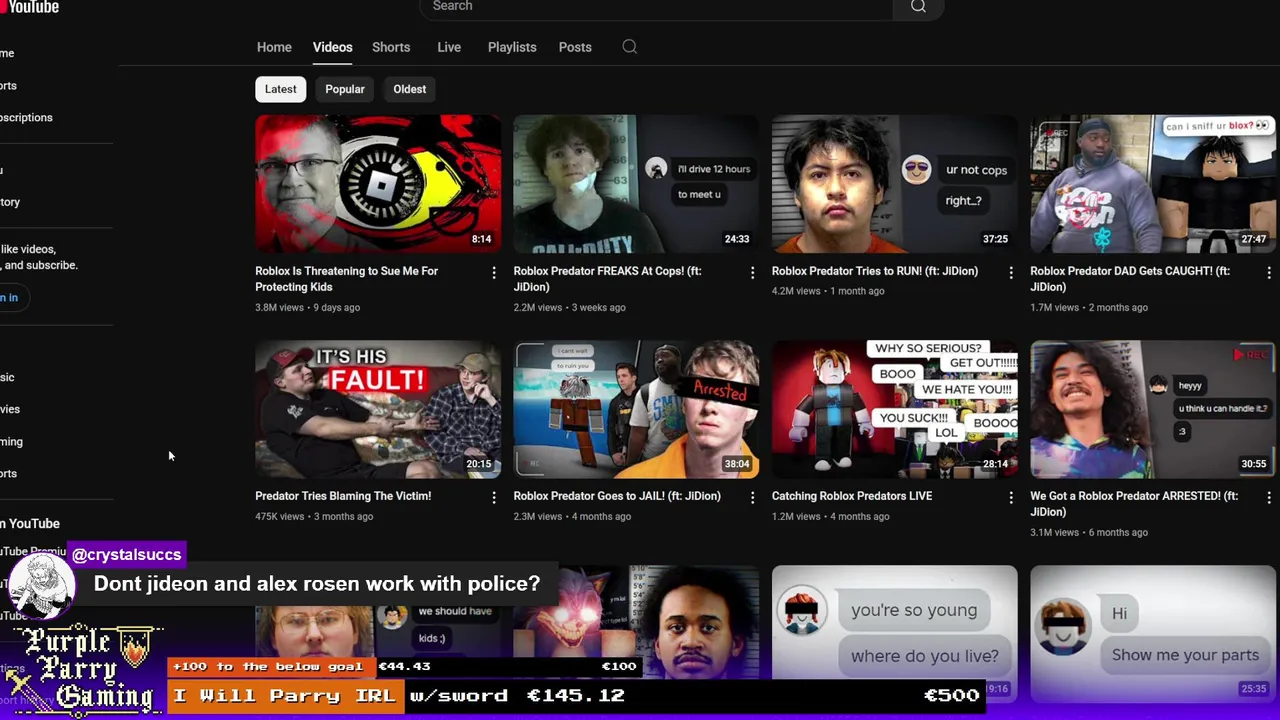
Task: Open options menu for Roblox Predator DAD Gets CAUGHT video
Action: 1268,272
